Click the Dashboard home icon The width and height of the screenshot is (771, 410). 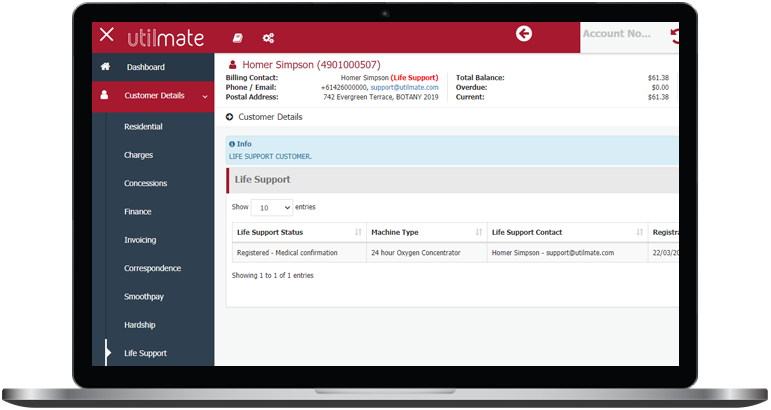(106, 67)
